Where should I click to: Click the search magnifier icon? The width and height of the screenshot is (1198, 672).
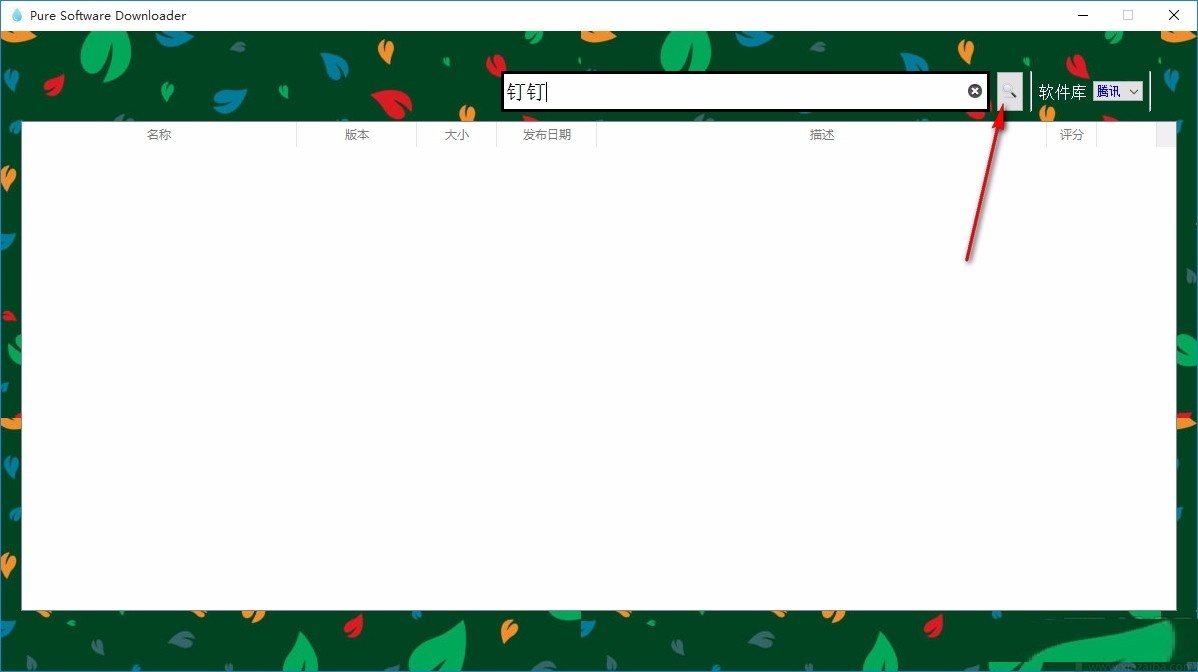click(1008, 91)
